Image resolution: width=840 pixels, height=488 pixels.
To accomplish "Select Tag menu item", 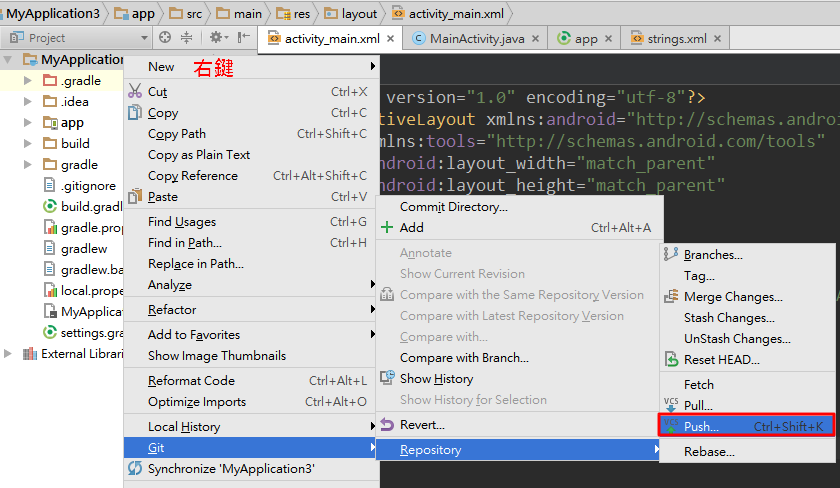I will [747, 275].
